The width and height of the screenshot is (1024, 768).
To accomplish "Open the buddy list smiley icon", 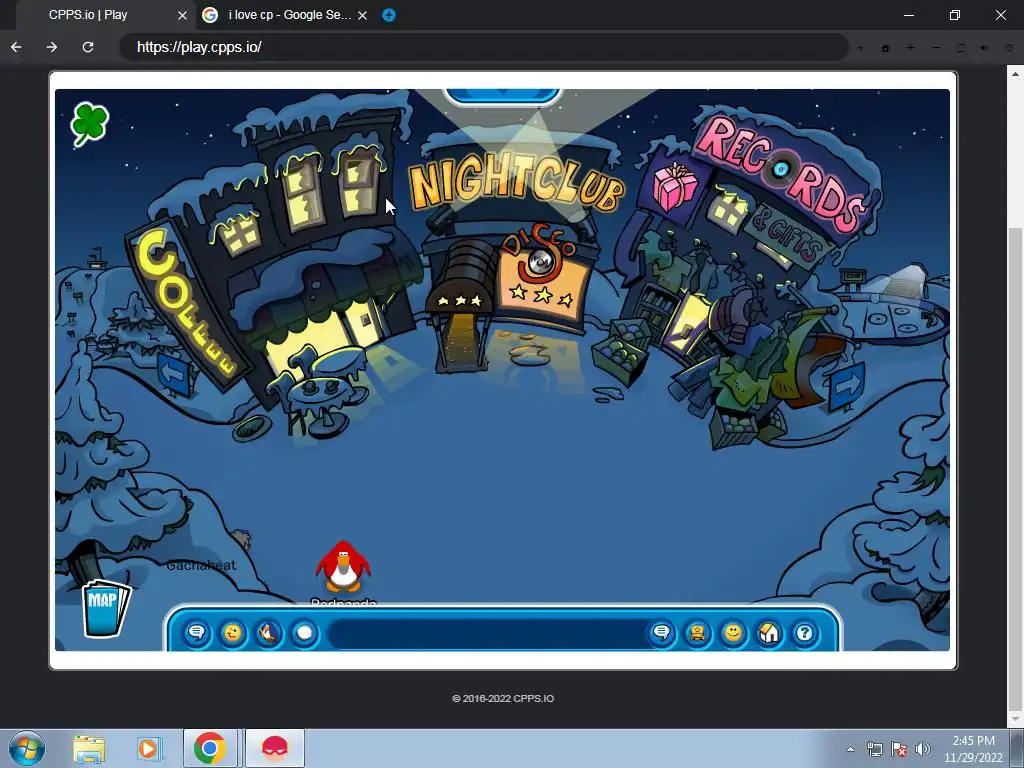I will pos(733,633).
